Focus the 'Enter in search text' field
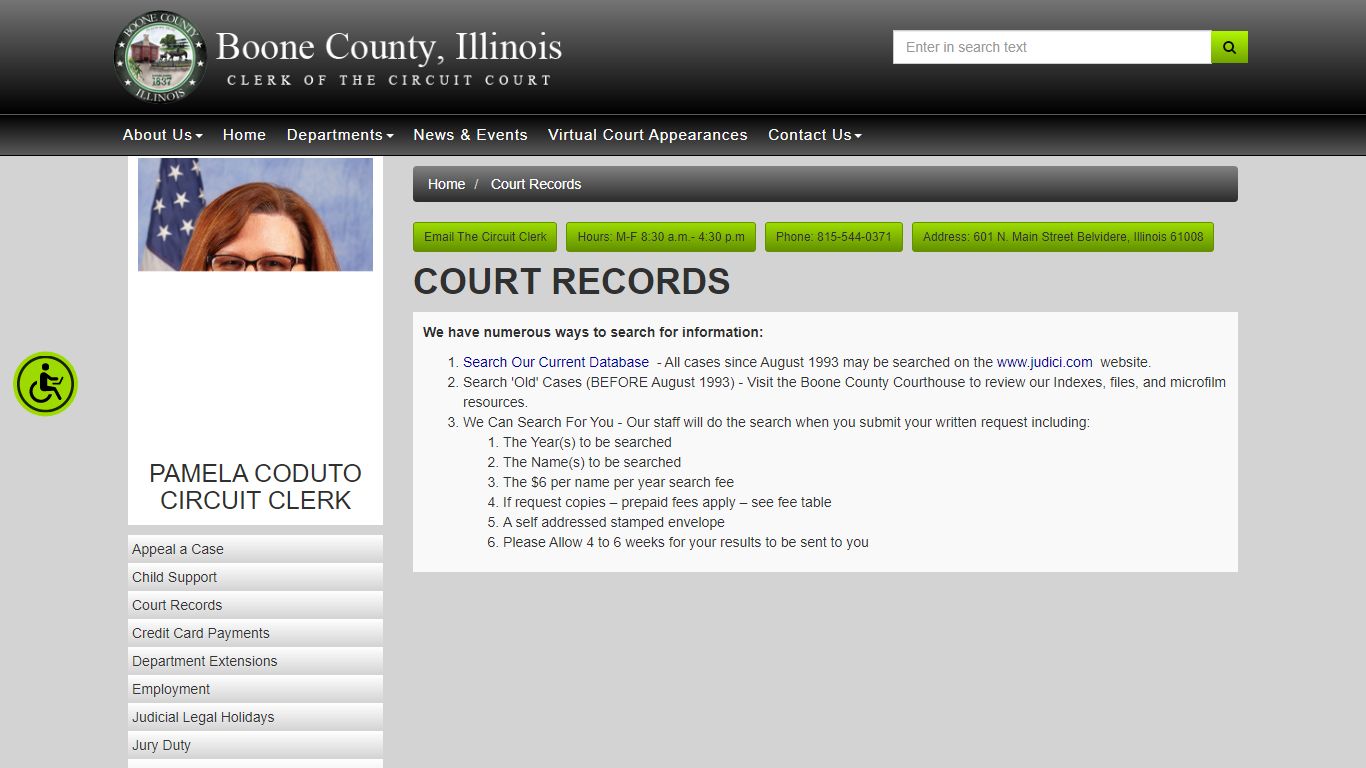Image resolution: width=1366 pixels, height=768 pixels. click(x=1052, y=47)
